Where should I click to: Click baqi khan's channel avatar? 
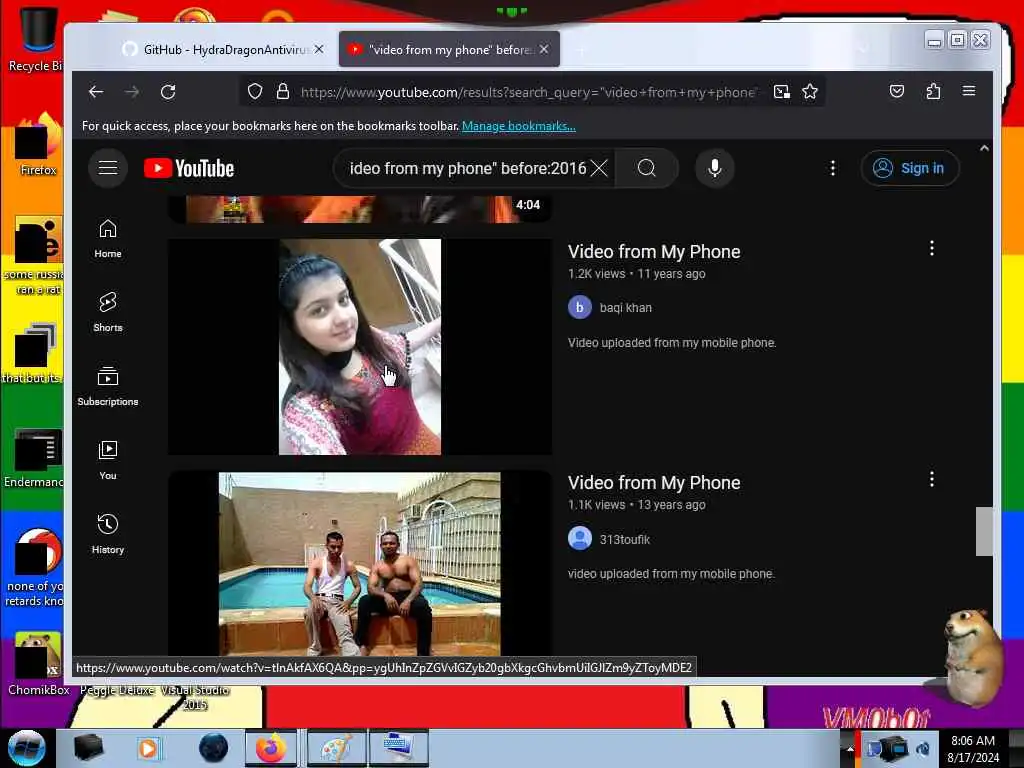[579, 307]
